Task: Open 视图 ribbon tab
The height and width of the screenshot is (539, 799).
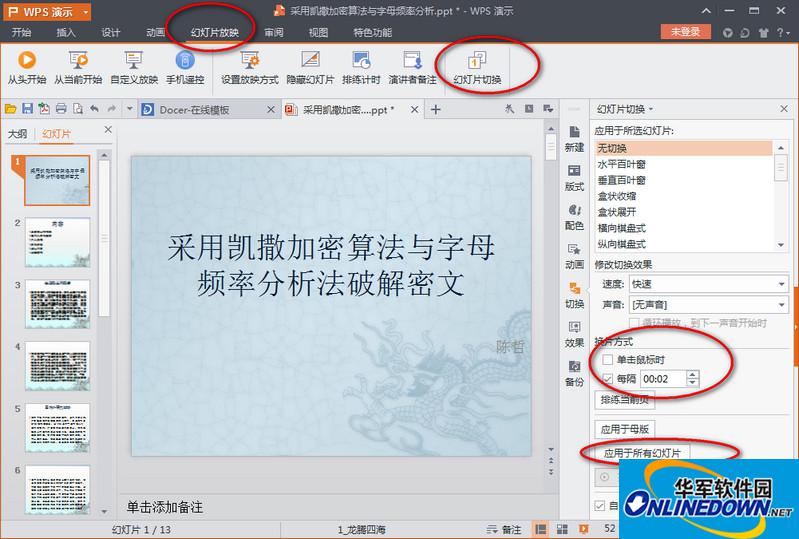Action: coord(318,33)
